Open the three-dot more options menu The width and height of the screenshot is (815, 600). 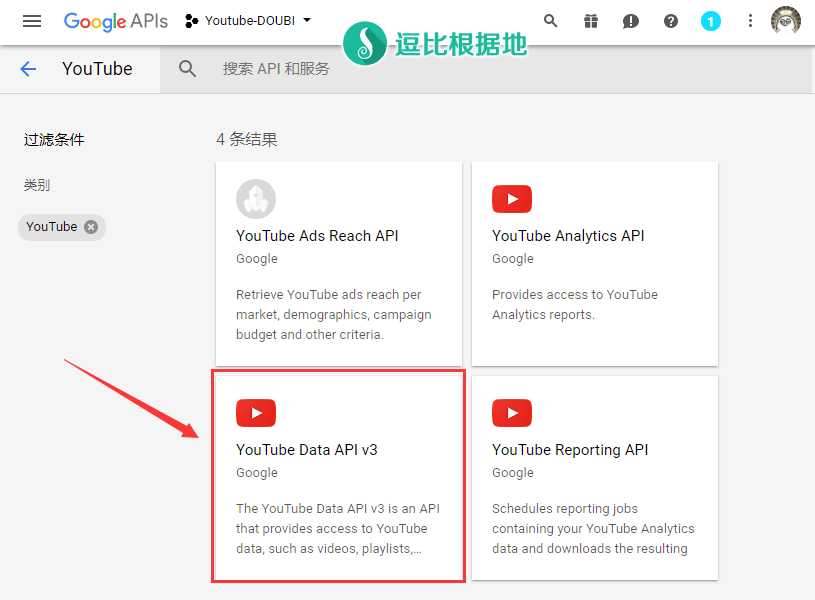[x=751, y=21]
